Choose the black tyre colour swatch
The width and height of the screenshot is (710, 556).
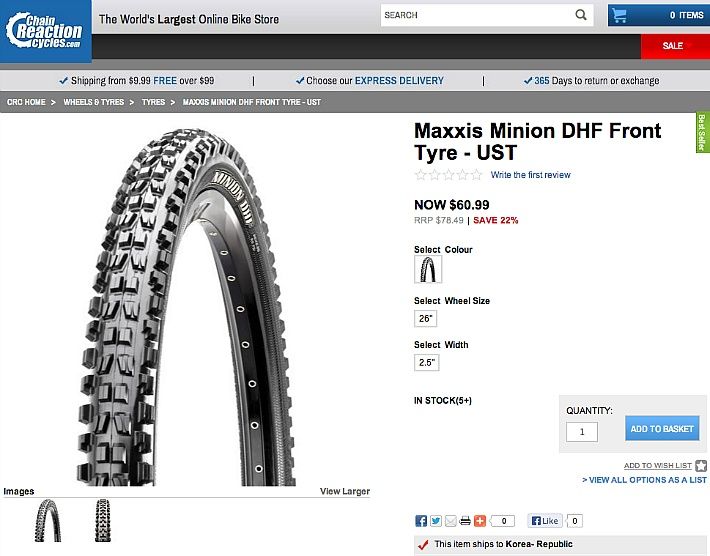pyautogui.click(x=428, y=269)
